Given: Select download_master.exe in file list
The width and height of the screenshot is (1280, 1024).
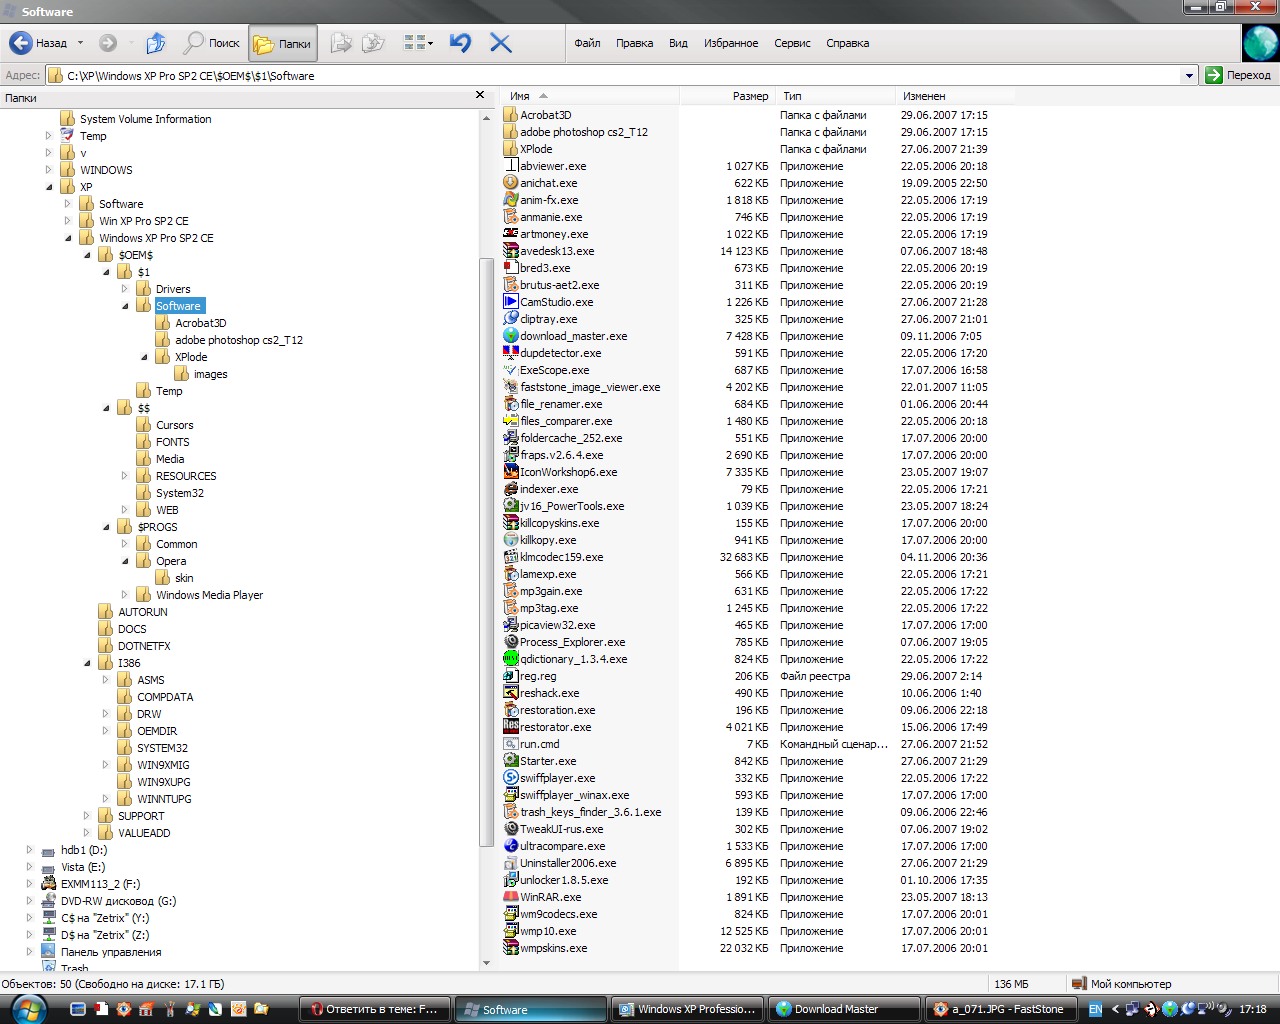Looking at the screenshot, I should coord(573,336).
